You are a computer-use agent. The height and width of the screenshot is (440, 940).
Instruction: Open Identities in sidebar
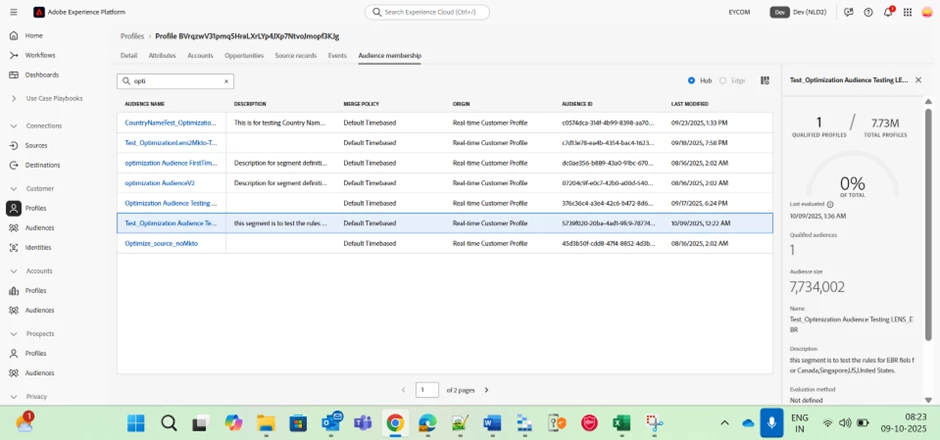pyautogui.click(x=38, y=247)
